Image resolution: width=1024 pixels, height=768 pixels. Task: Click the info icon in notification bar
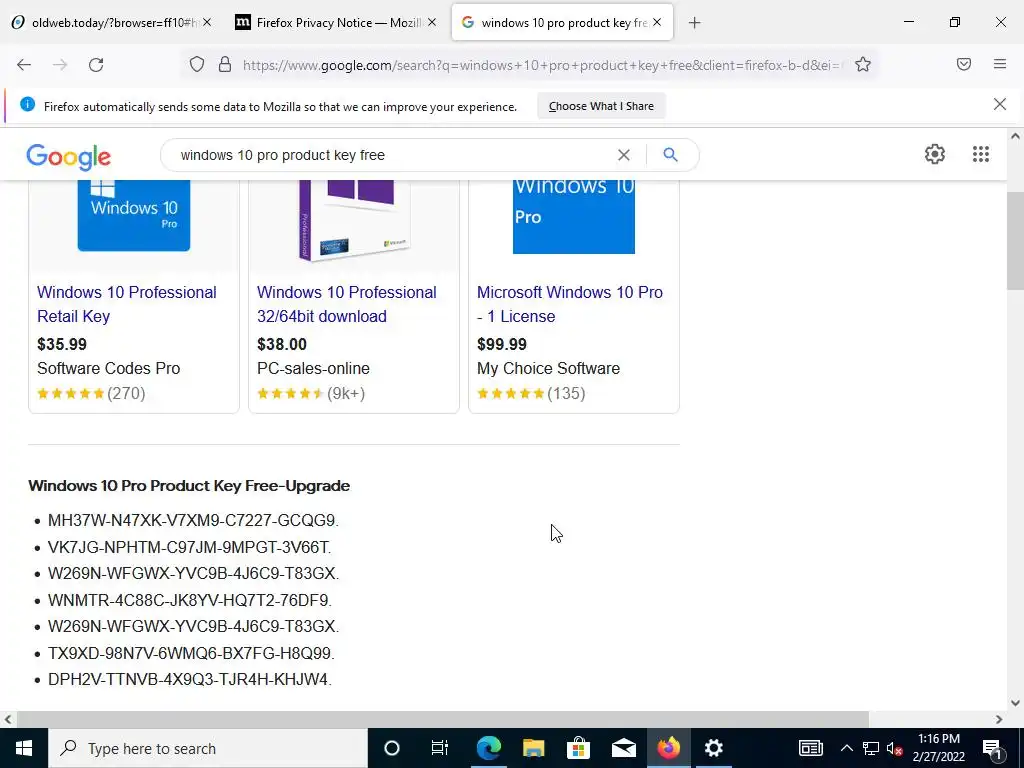click(27, 104)
